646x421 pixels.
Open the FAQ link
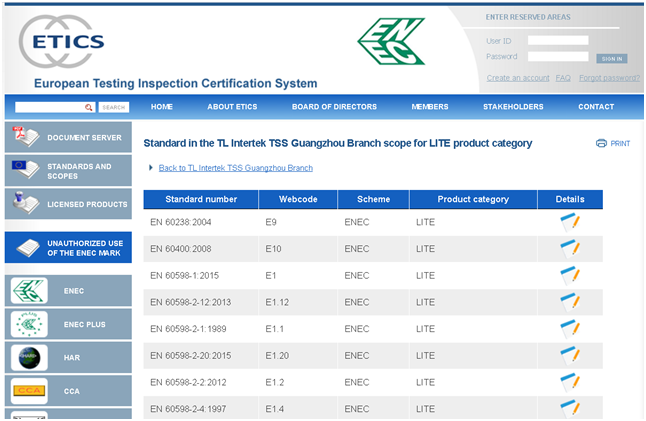click(563, 78)
